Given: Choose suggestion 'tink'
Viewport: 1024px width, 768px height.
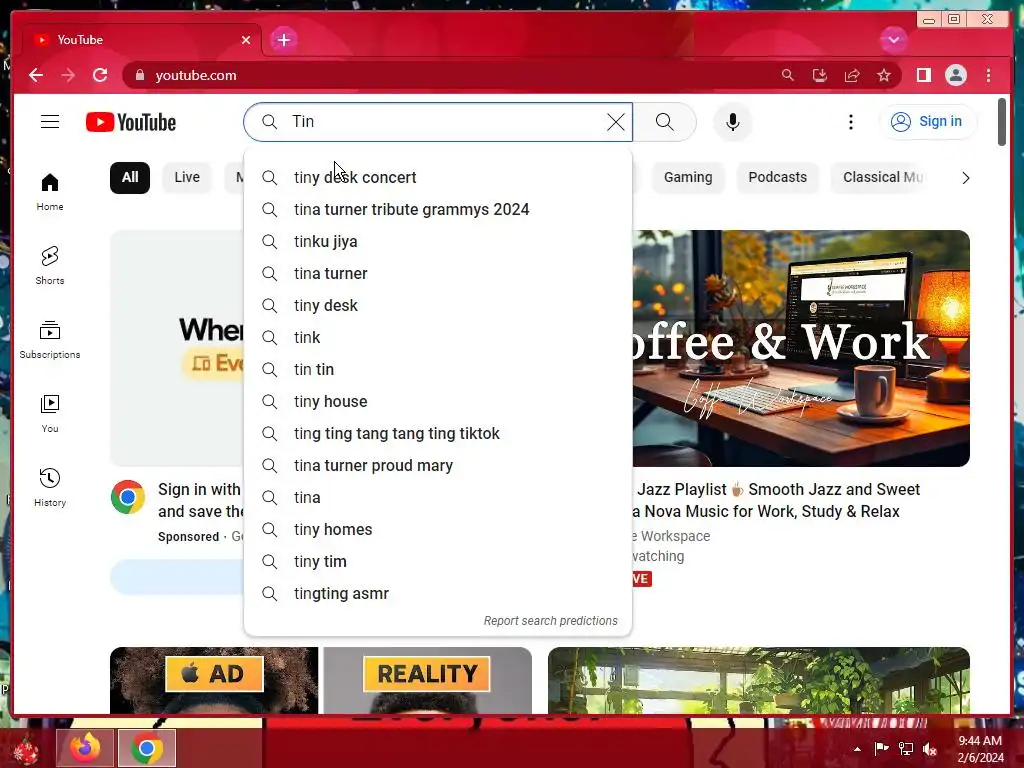Looking at the screenshot, I should point(438,337).
